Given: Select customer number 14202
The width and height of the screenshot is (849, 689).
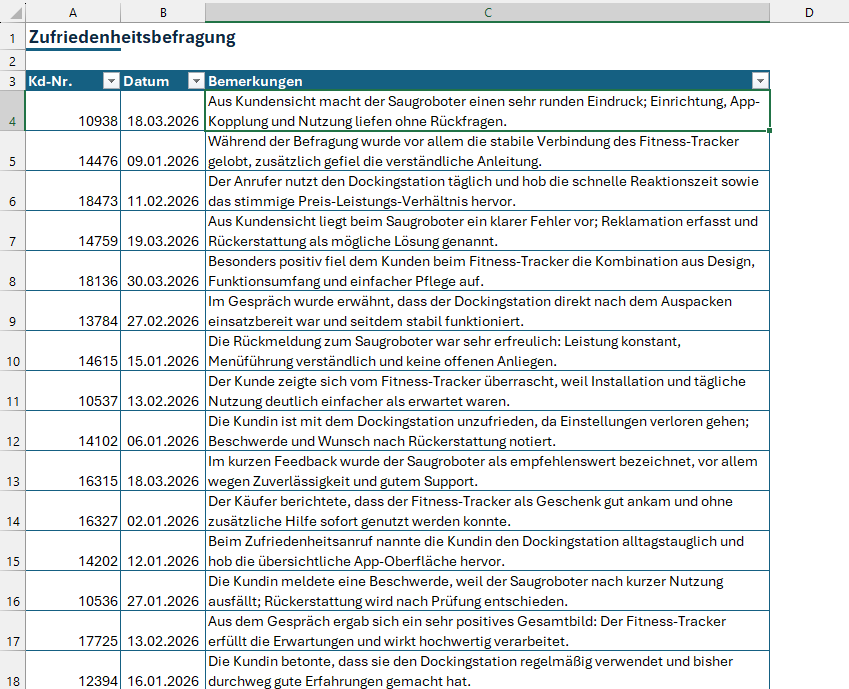Looking at the screenshot, I should (73, 551).
